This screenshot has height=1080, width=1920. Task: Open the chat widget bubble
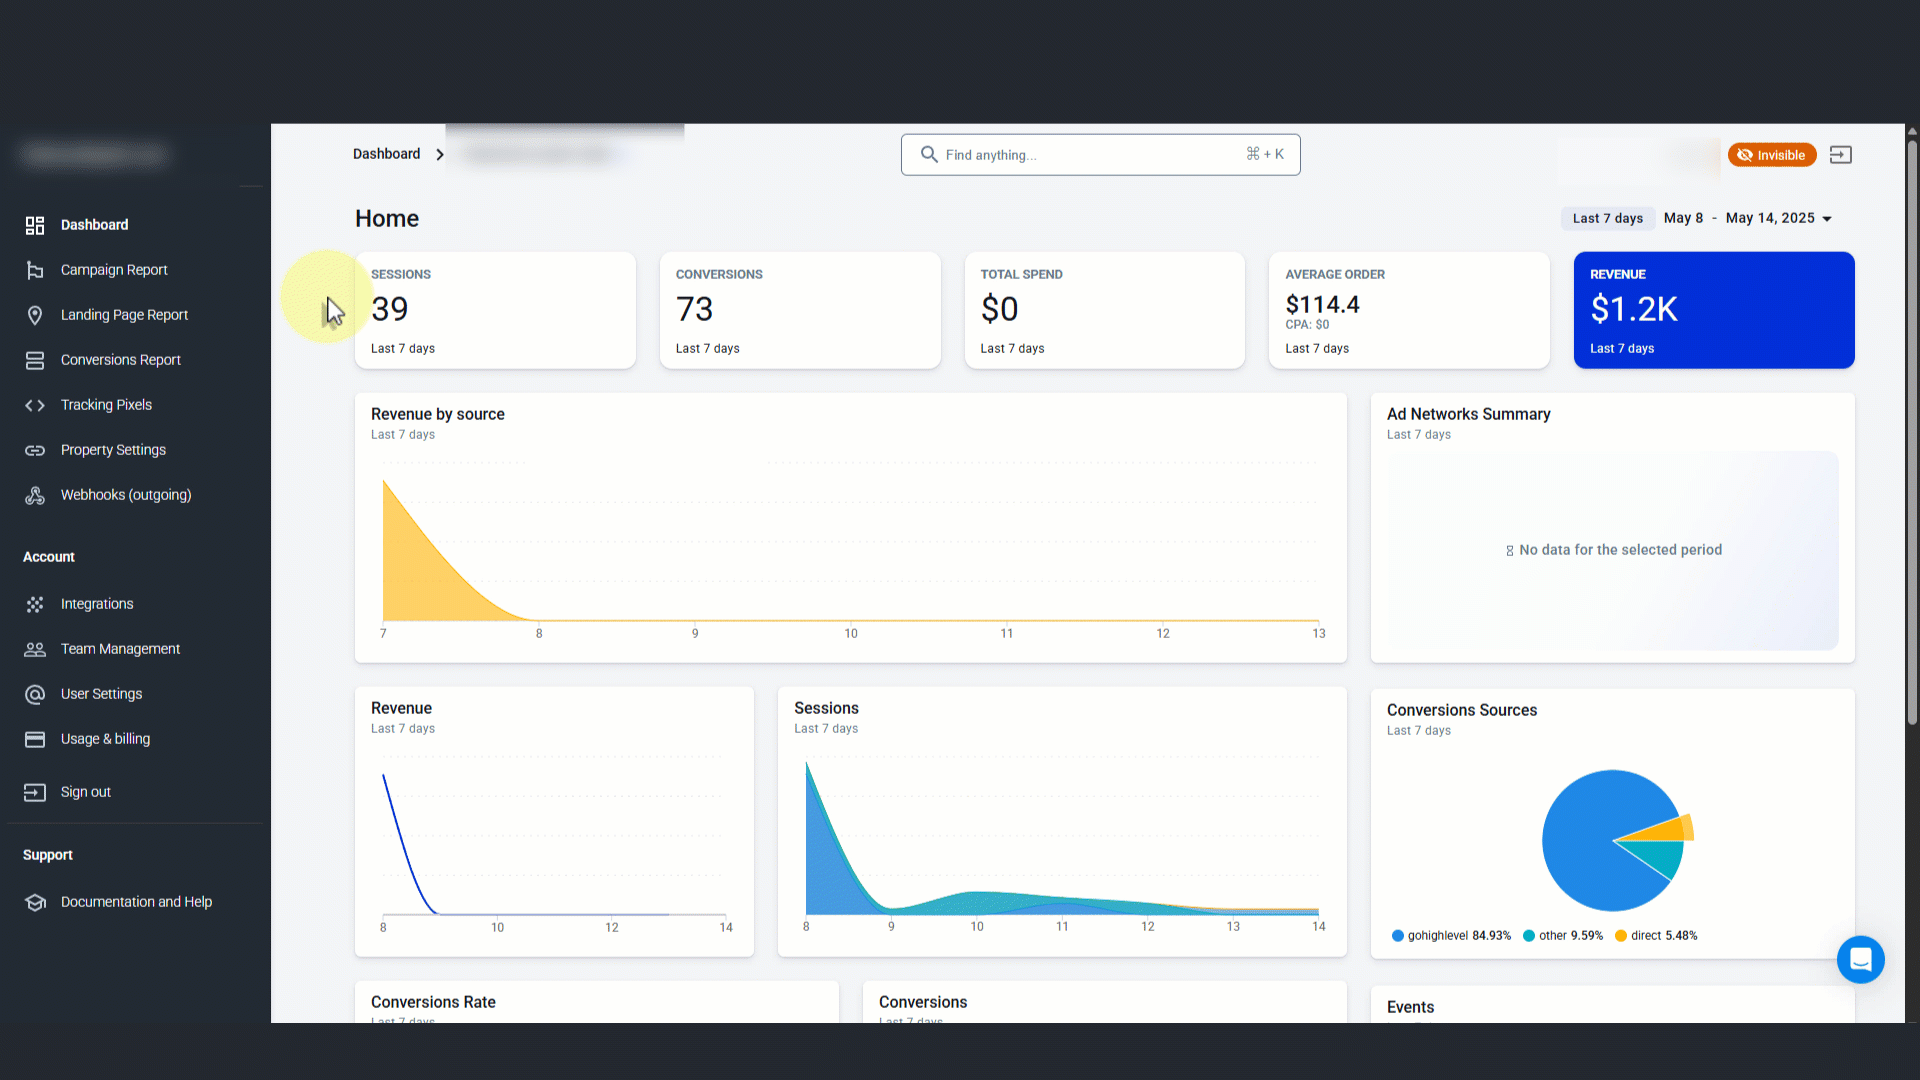1860,960
